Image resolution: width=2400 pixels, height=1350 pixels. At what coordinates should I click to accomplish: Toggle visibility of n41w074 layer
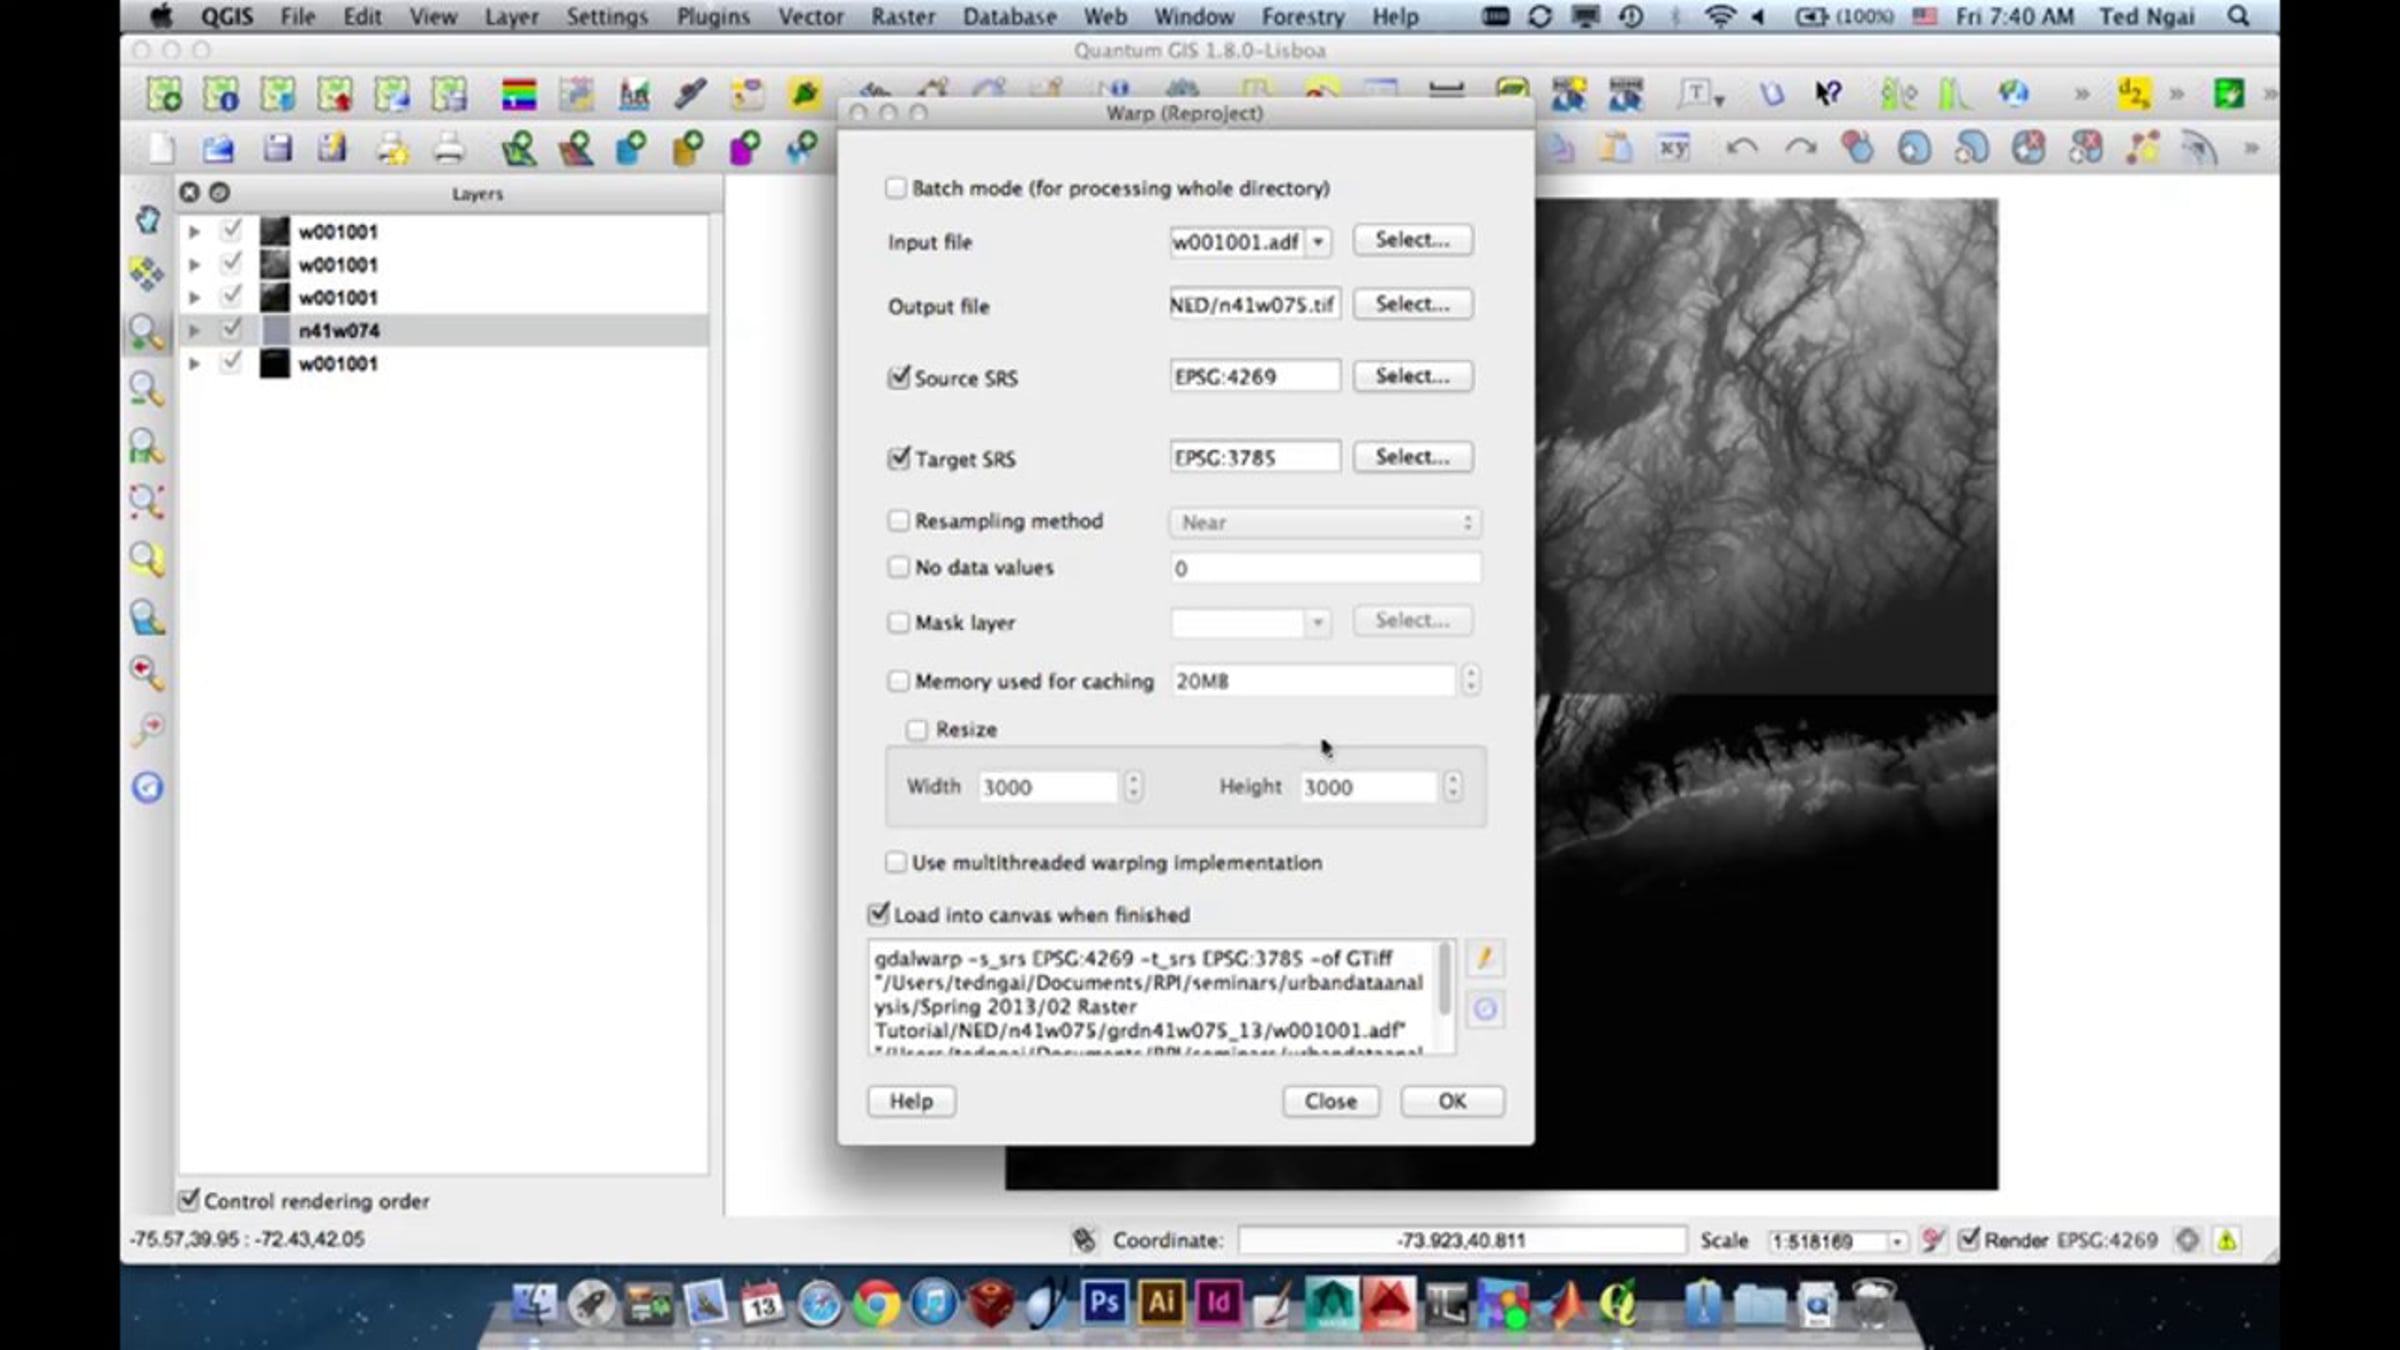(x=232, y=329)
